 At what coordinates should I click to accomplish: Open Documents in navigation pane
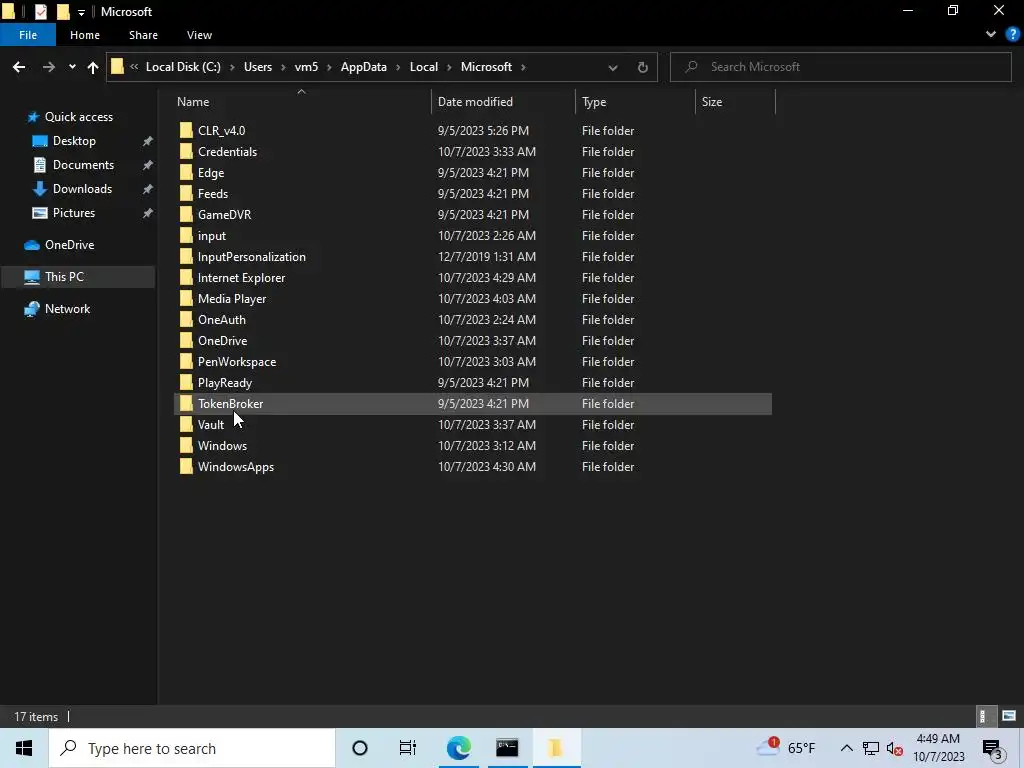click(83, 165)
